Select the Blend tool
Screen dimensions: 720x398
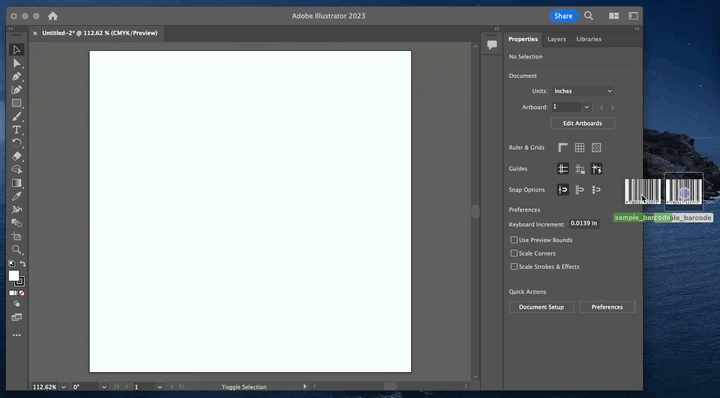(17, 223)
